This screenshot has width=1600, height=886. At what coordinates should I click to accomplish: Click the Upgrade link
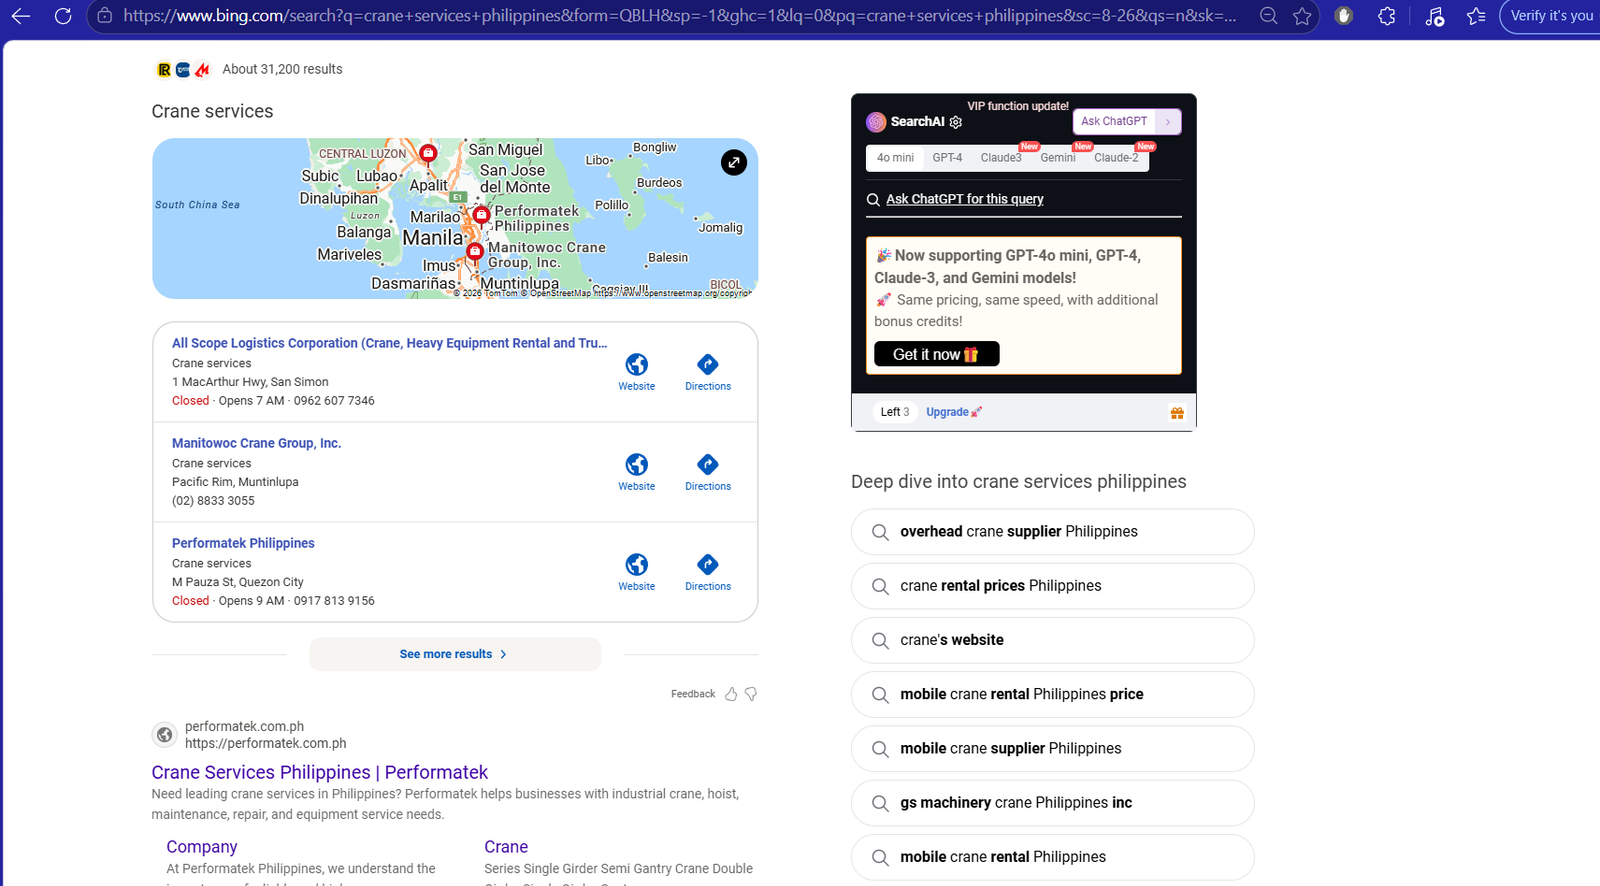953,412
